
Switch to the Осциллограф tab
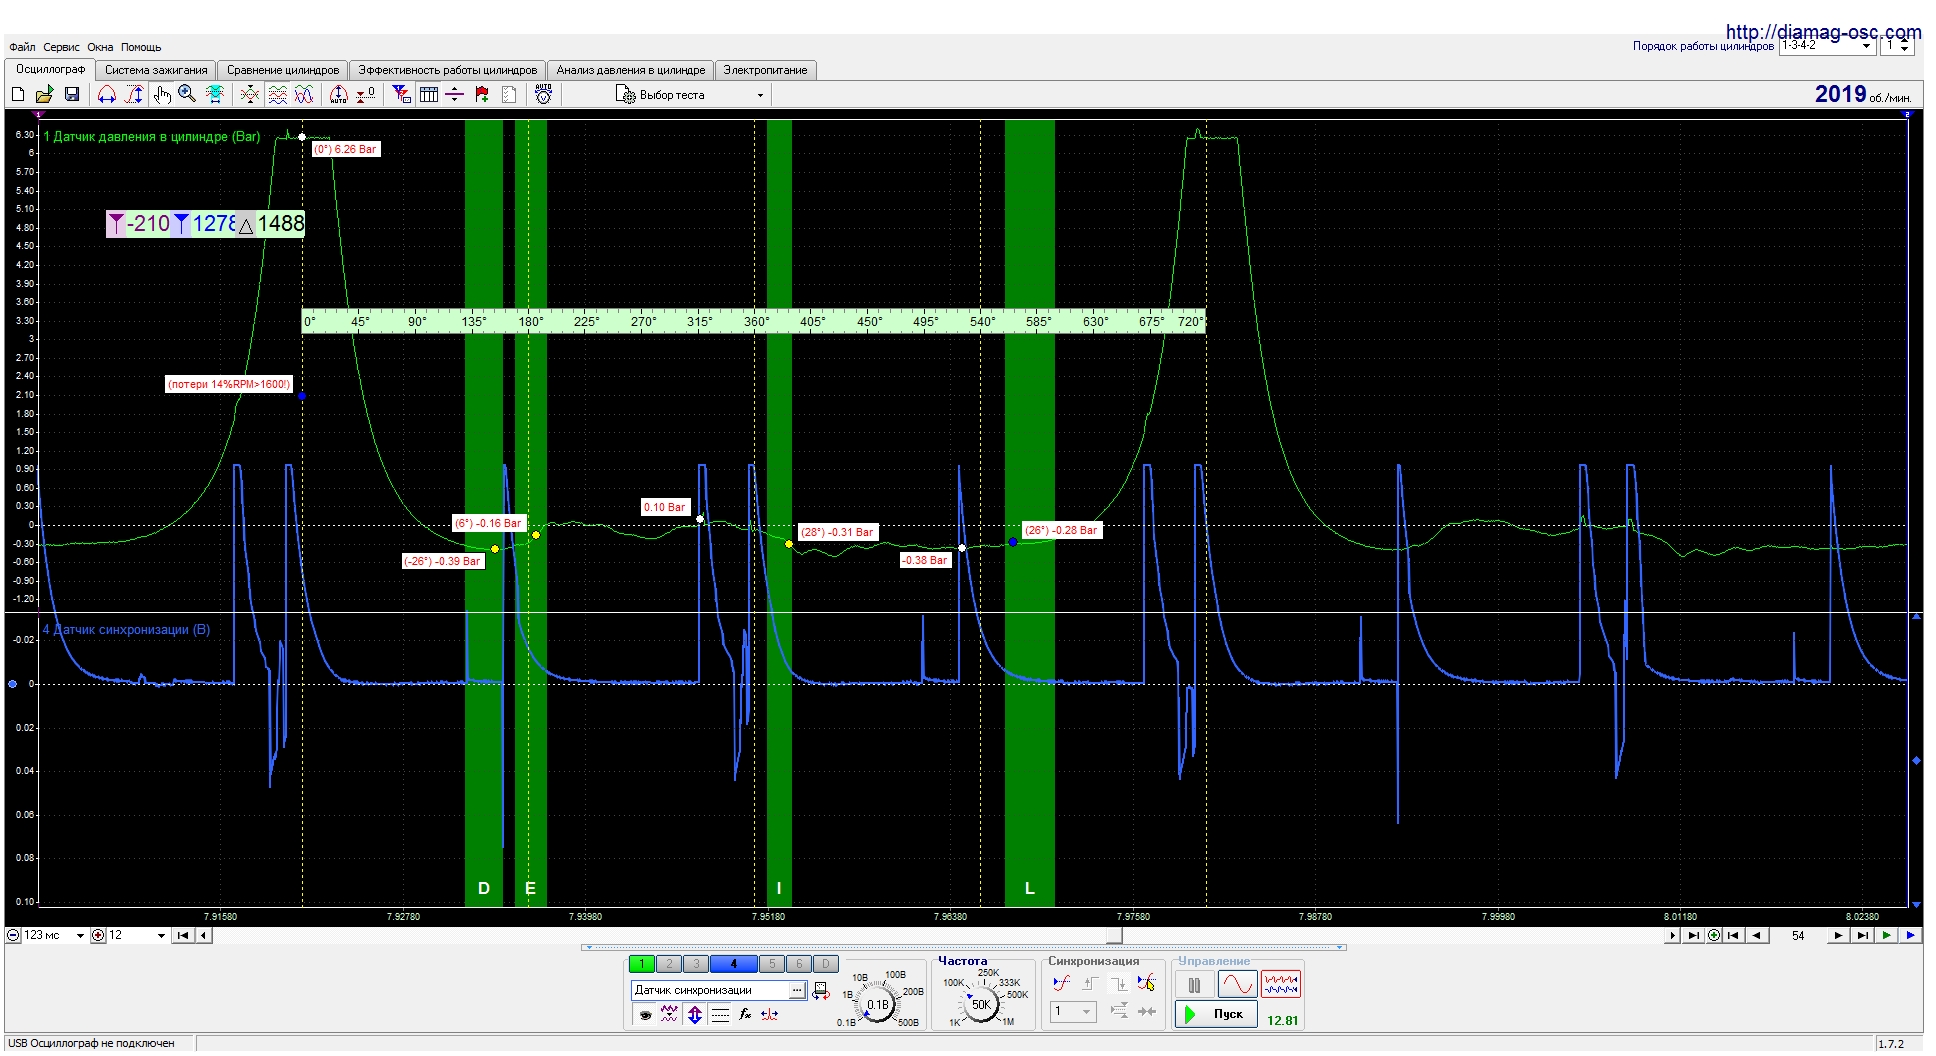tap(50, 69)
